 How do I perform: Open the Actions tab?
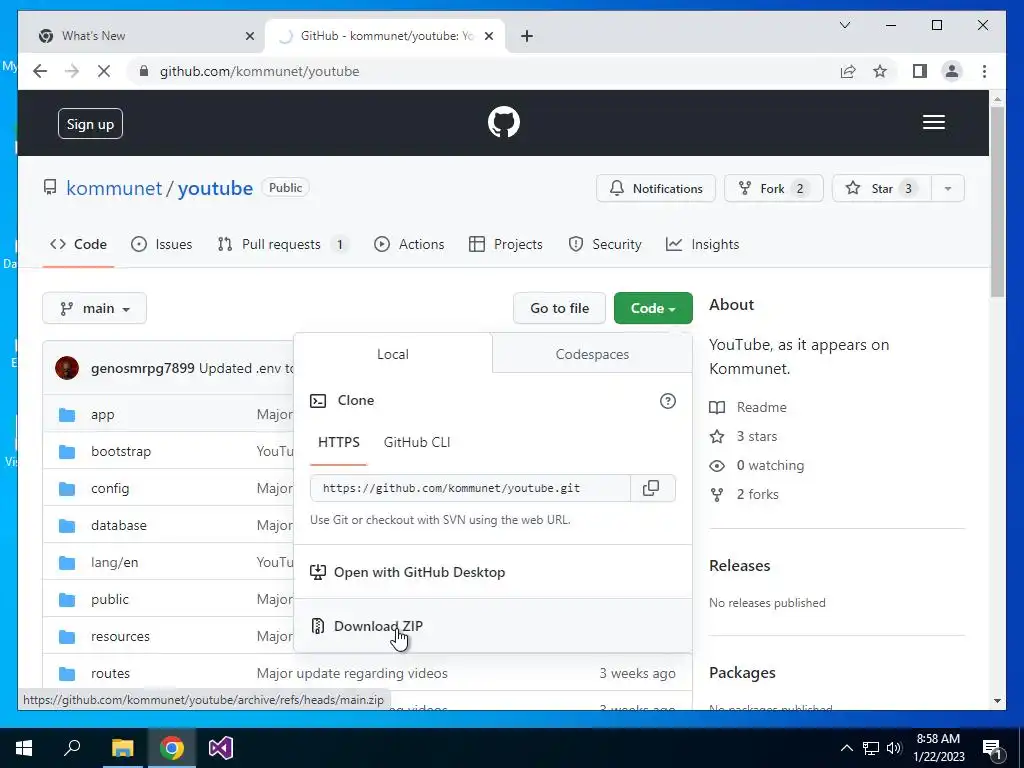[x=409, y=244]
